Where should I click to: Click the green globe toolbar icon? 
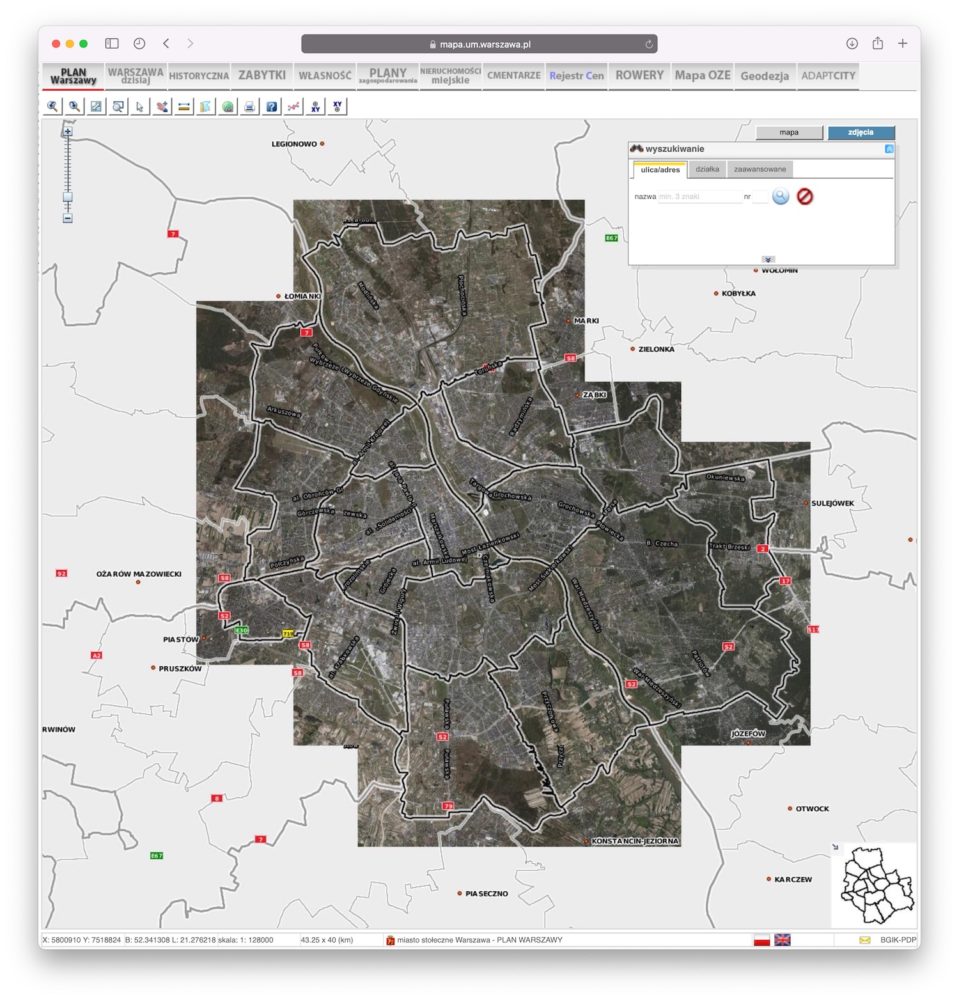[228, 107]
